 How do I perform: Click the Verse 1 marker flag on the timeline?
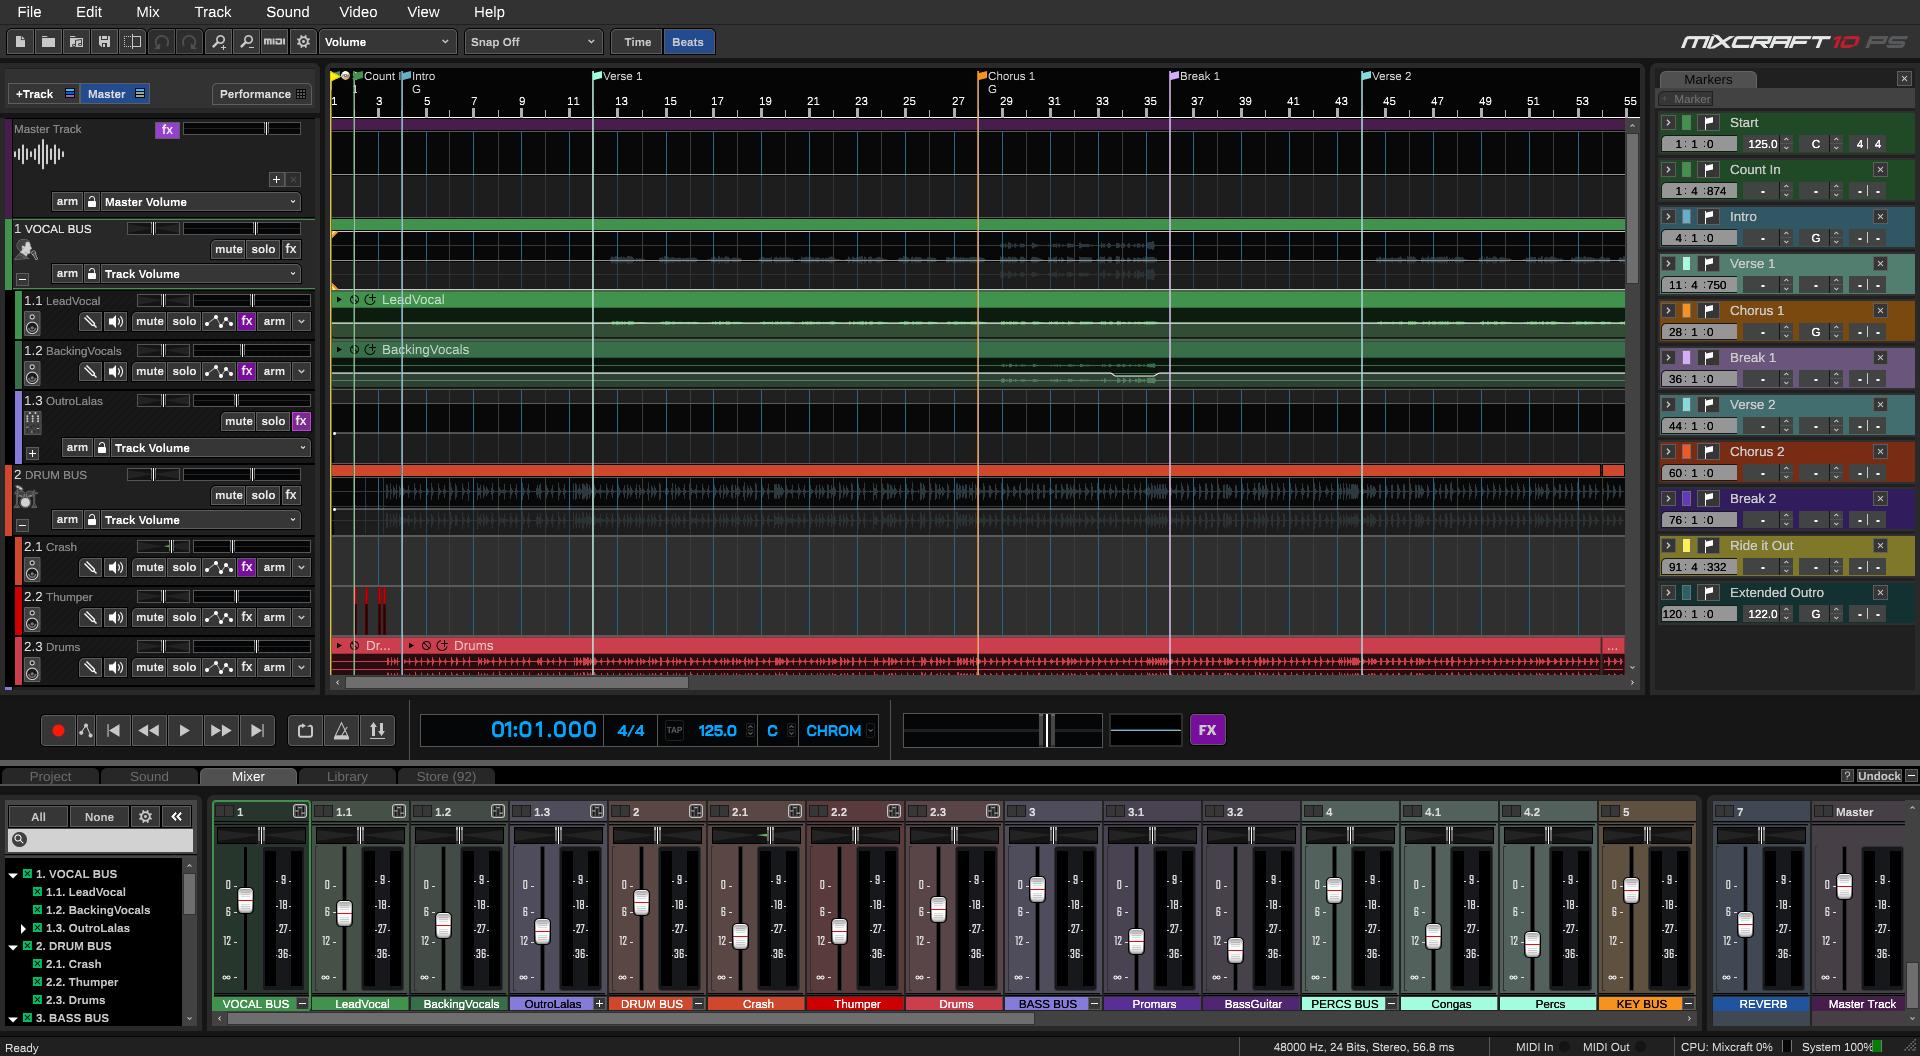598,76
